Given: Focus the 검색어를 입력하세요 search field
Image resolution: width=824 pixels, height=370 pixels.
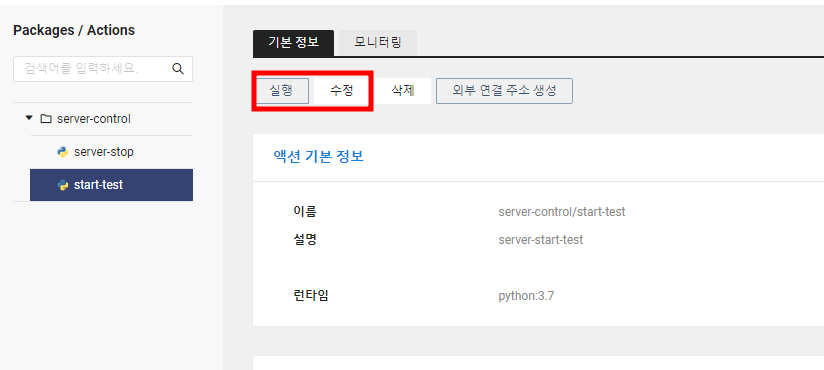Looking at the screenshot, I should click(103, 69).
